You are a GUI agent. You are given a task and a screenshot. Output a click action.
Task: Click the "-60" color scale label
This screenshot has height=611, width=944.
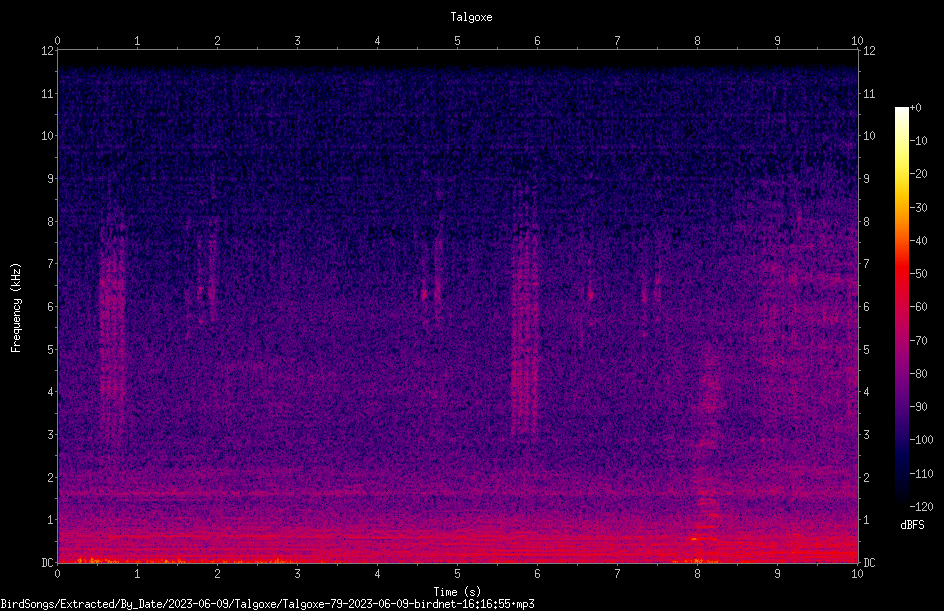[x=918, y=307]
